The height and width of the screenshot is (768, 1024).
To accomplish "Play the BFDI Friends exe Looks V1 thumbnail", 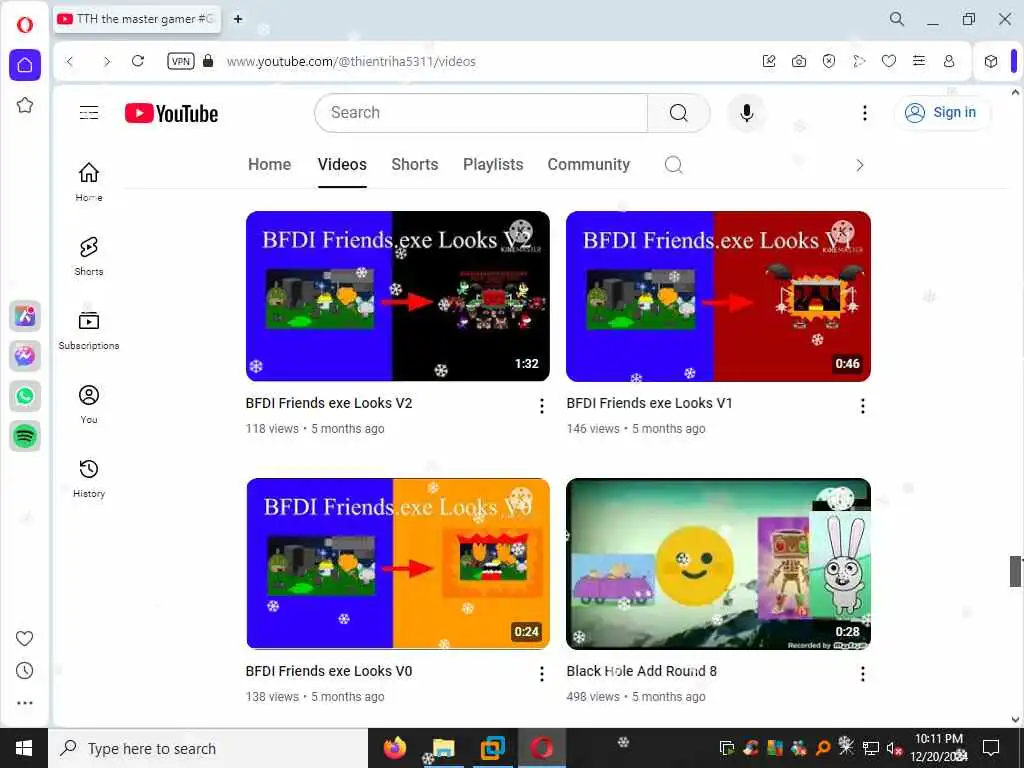I will 718,296.
